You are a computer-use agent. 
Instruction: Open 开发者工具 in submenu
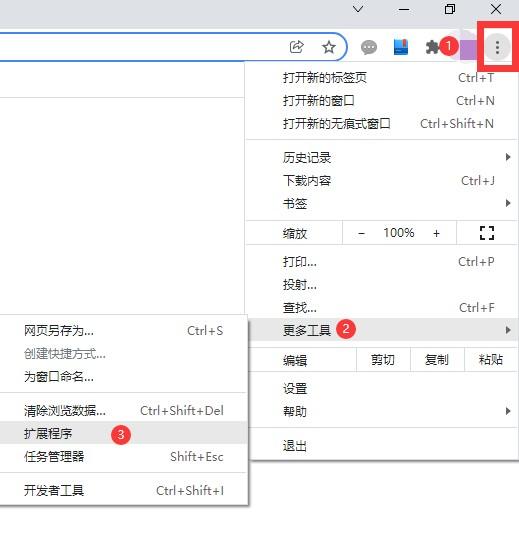[123, 490]
